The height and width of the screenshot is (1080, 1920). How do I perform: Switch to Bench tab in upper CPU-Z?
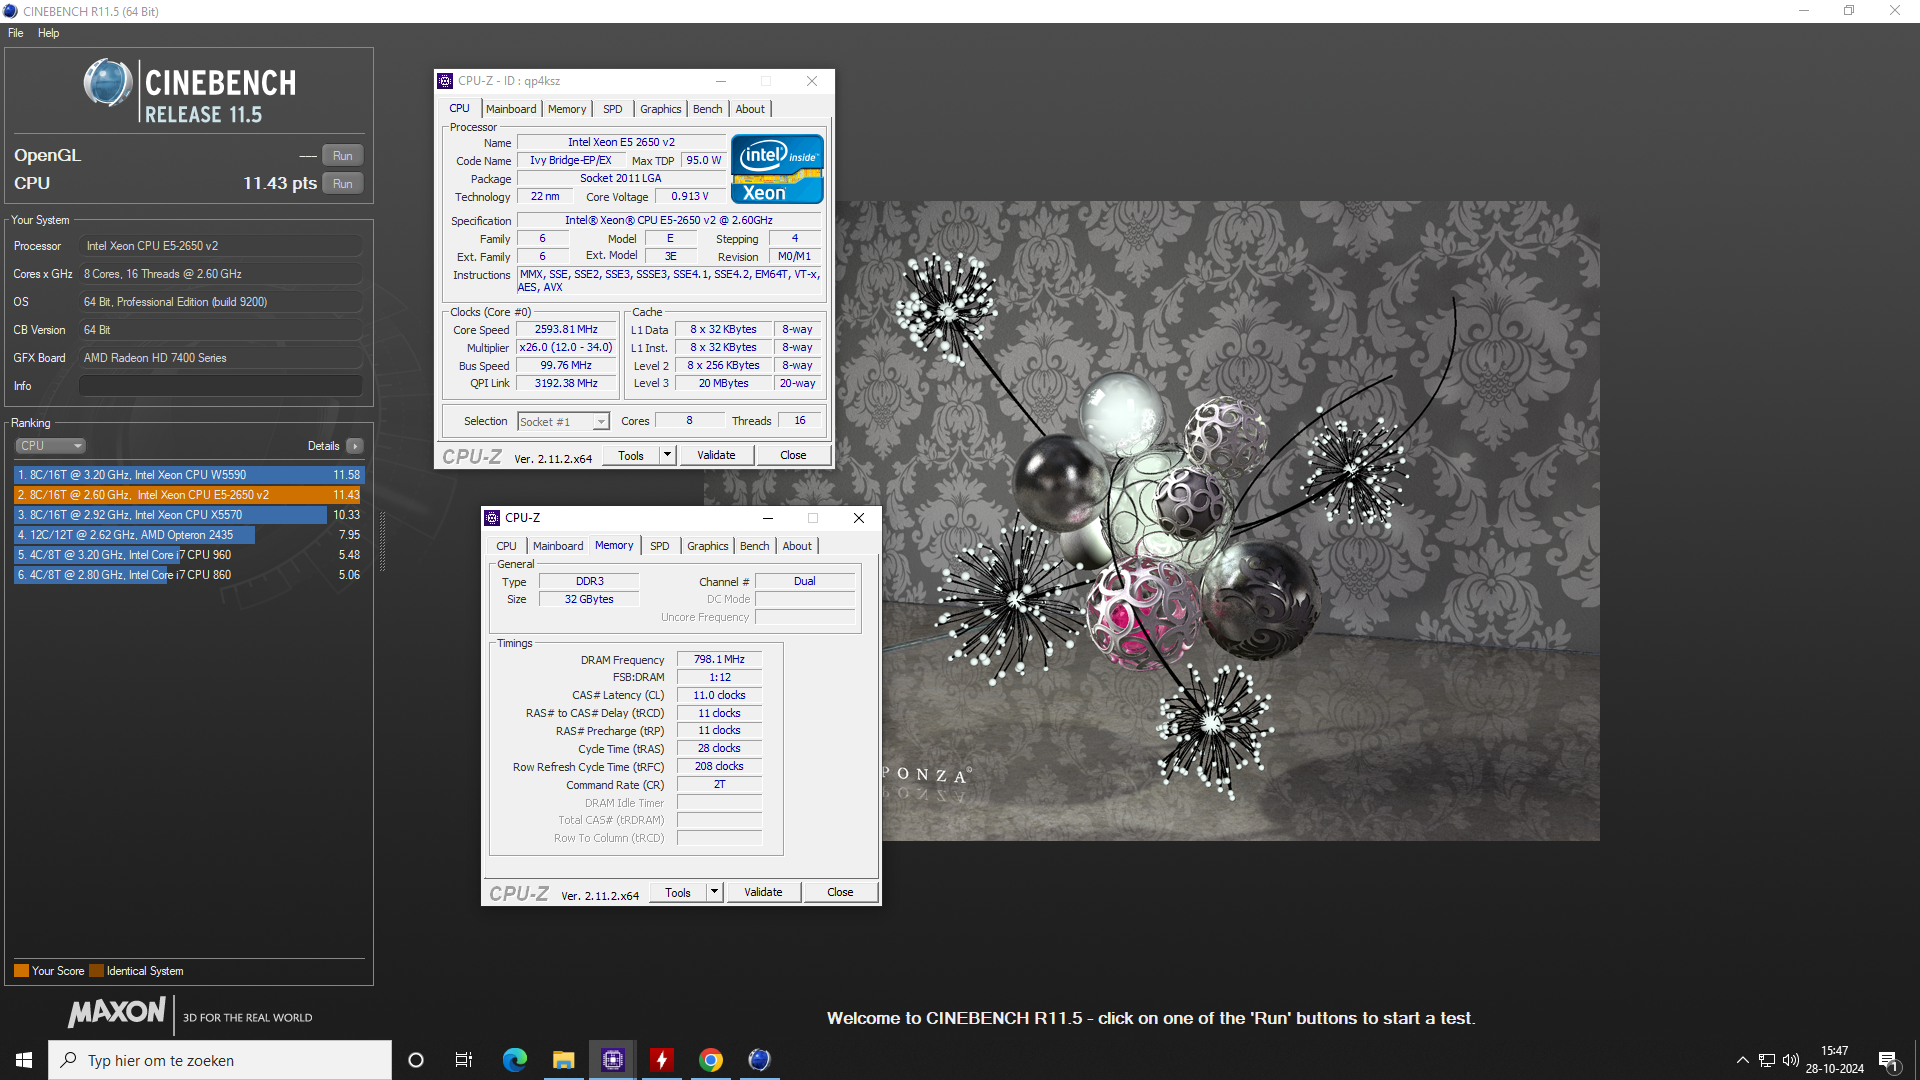pos(707,109)
